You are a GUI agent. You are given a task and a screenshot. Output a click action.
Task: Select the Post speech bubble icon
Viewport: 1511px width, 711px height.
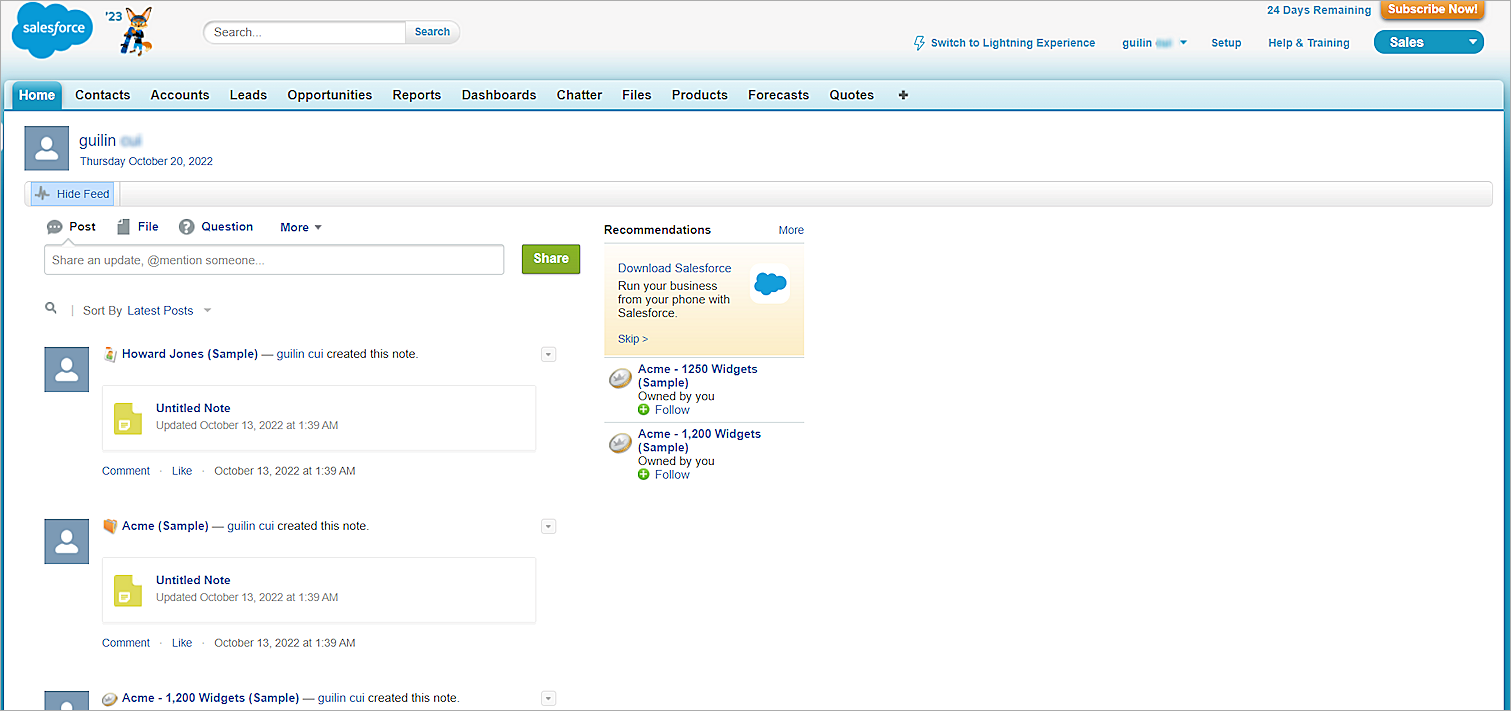pyautogui.click(x=55, y=227)
